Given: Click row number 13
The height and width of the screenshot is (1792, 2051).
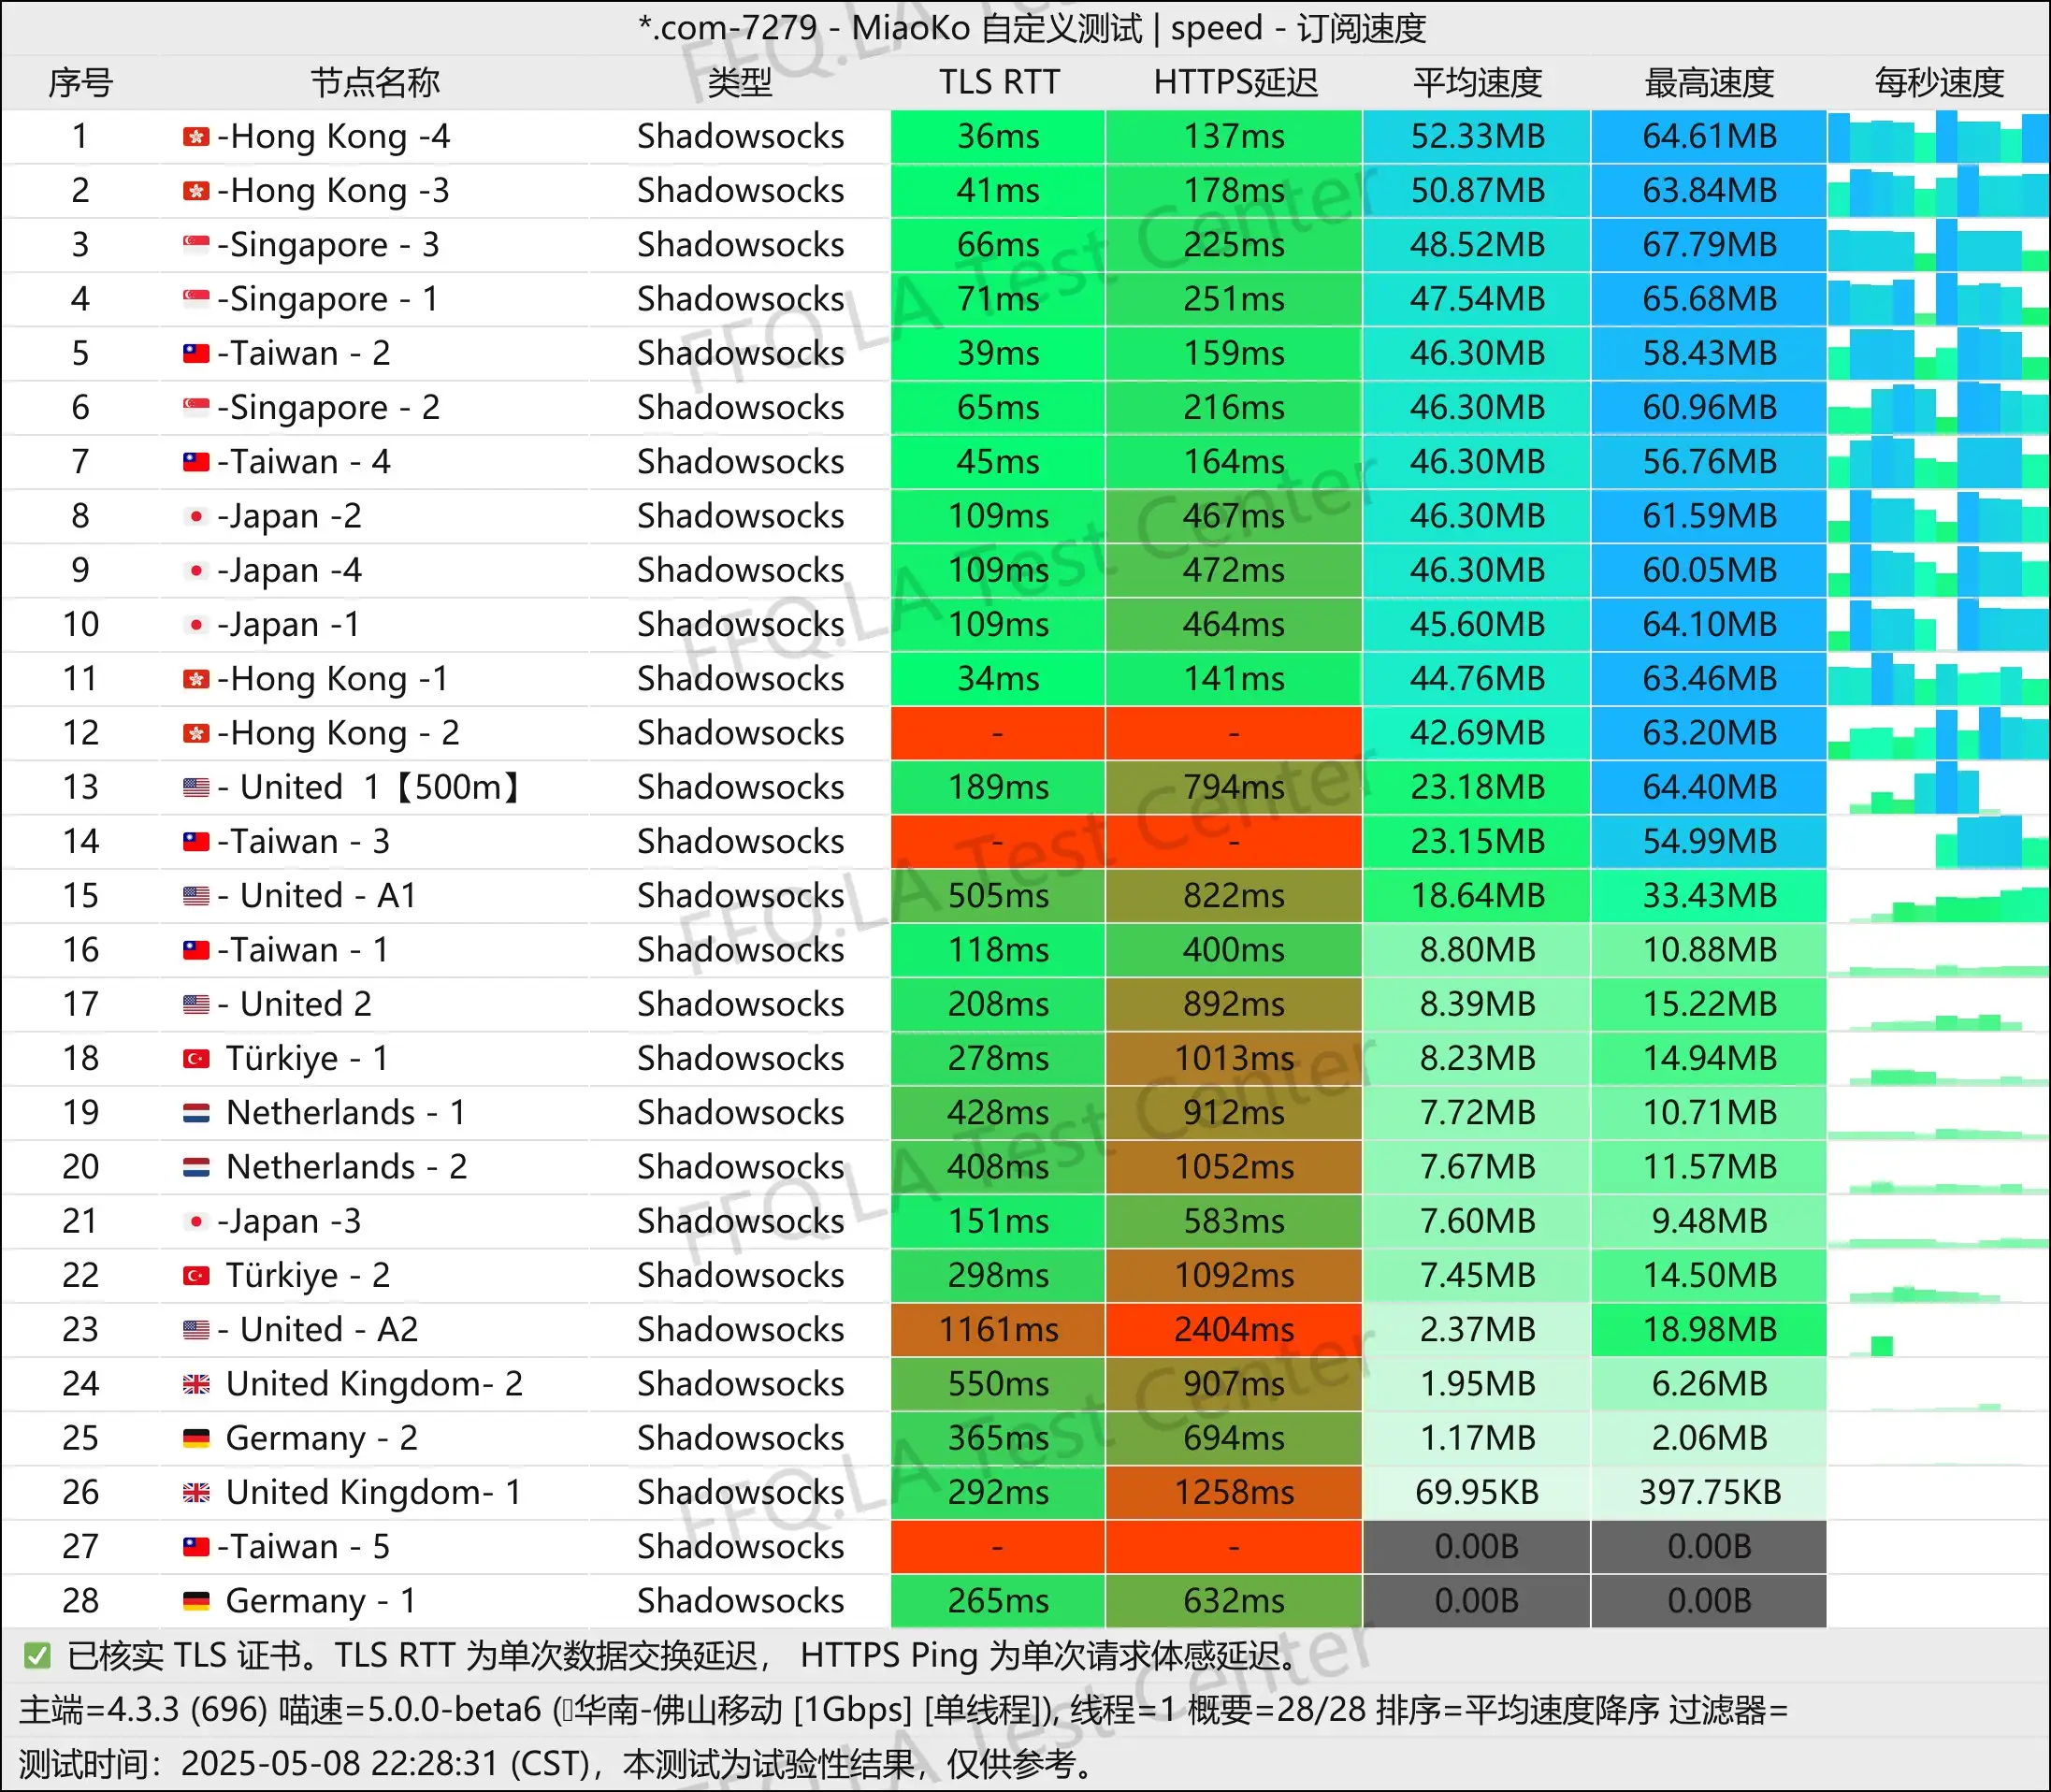Looking at the screenshot, I should (80, 787).
